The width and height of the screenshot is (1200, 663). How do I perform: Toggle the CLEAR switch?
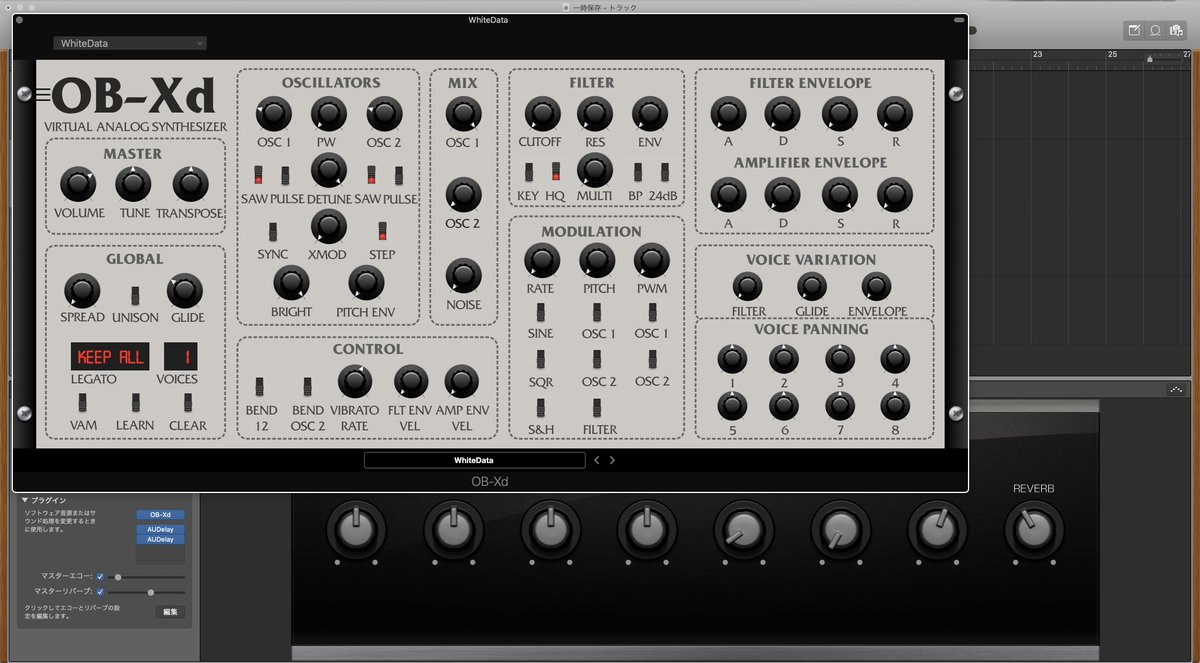tap(187, 402)
